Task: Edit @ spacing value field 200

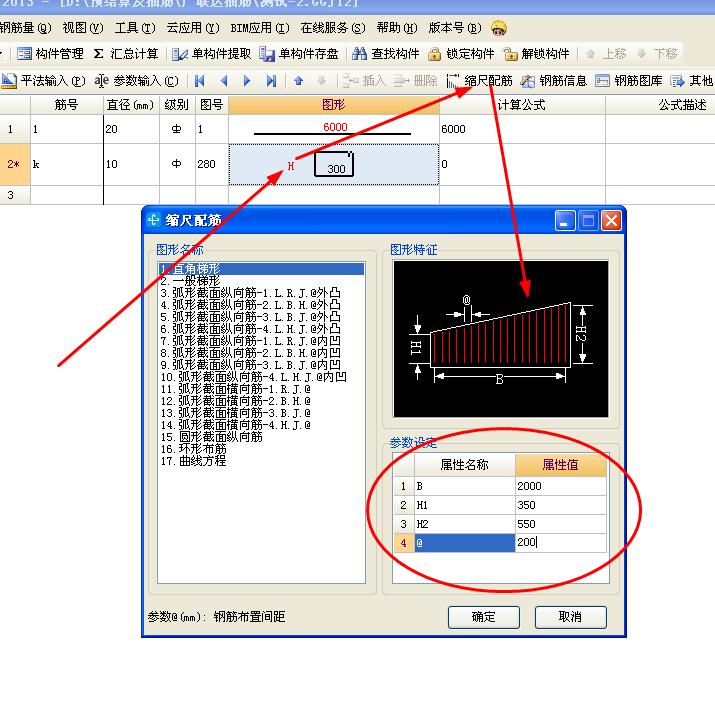Action: 561,543
